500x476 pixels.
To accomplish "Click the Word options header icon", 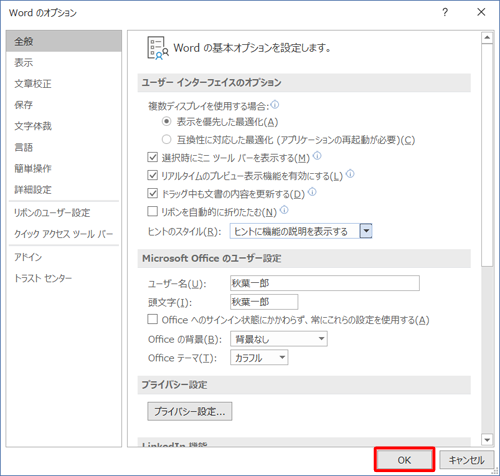I will 158,48.
